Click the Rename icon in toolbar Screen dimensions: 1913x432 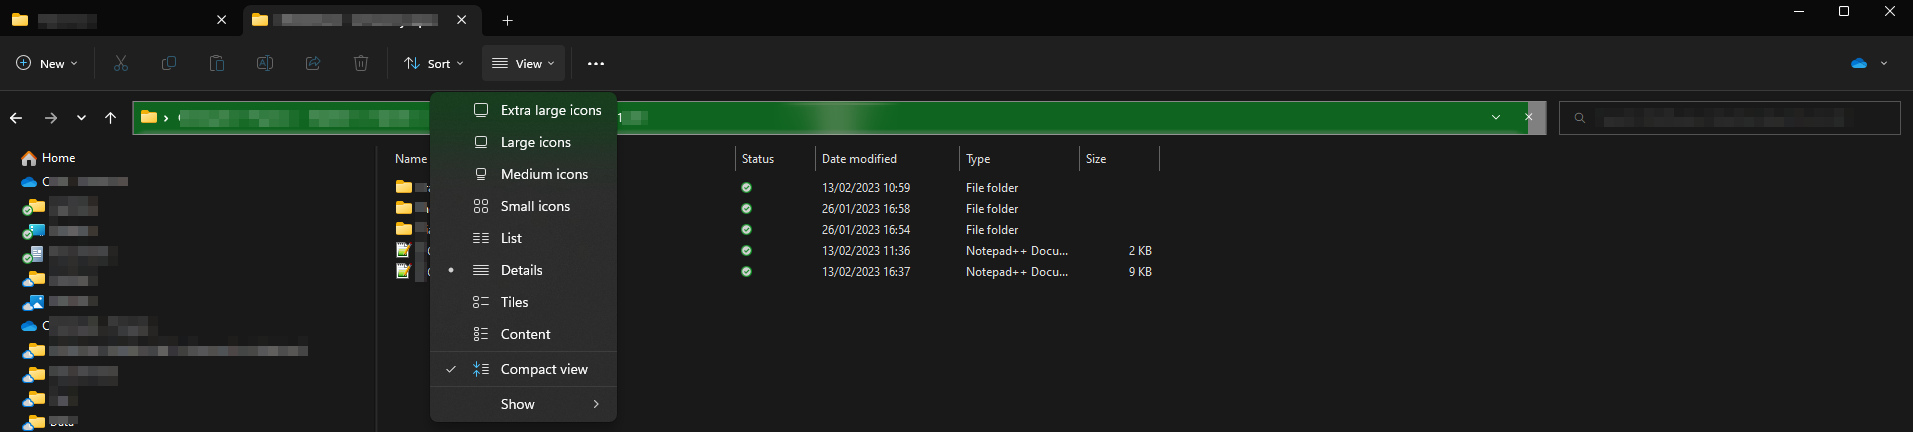265,63
